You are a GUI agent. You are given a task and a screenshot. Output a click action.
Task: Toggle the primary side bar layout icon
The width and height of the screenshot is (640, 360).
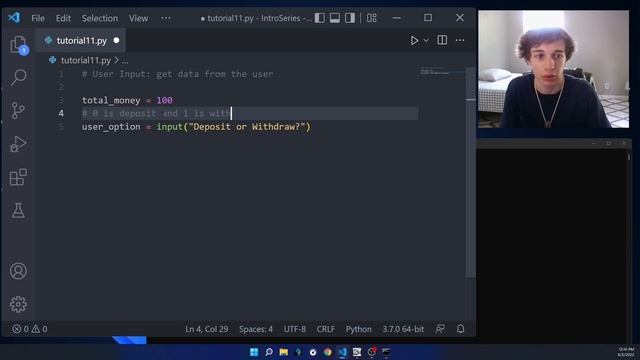pos(320,18)
